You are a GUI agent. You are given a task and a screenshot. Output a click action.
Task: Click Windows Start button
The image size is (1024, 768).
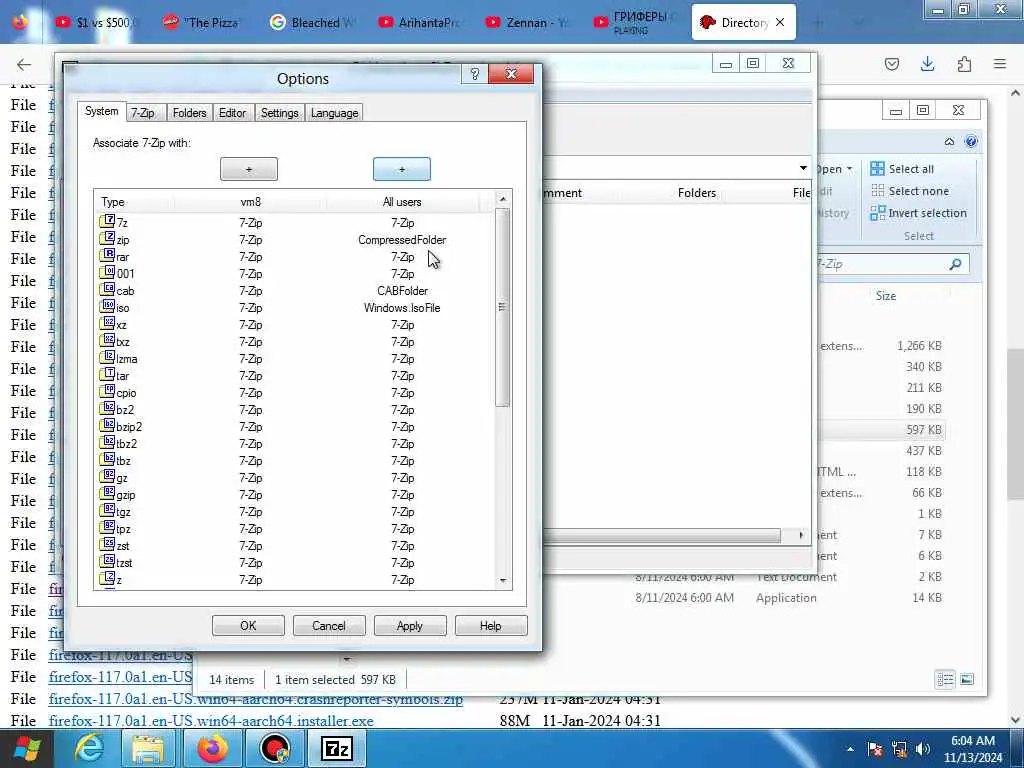(x=27, y=748)
